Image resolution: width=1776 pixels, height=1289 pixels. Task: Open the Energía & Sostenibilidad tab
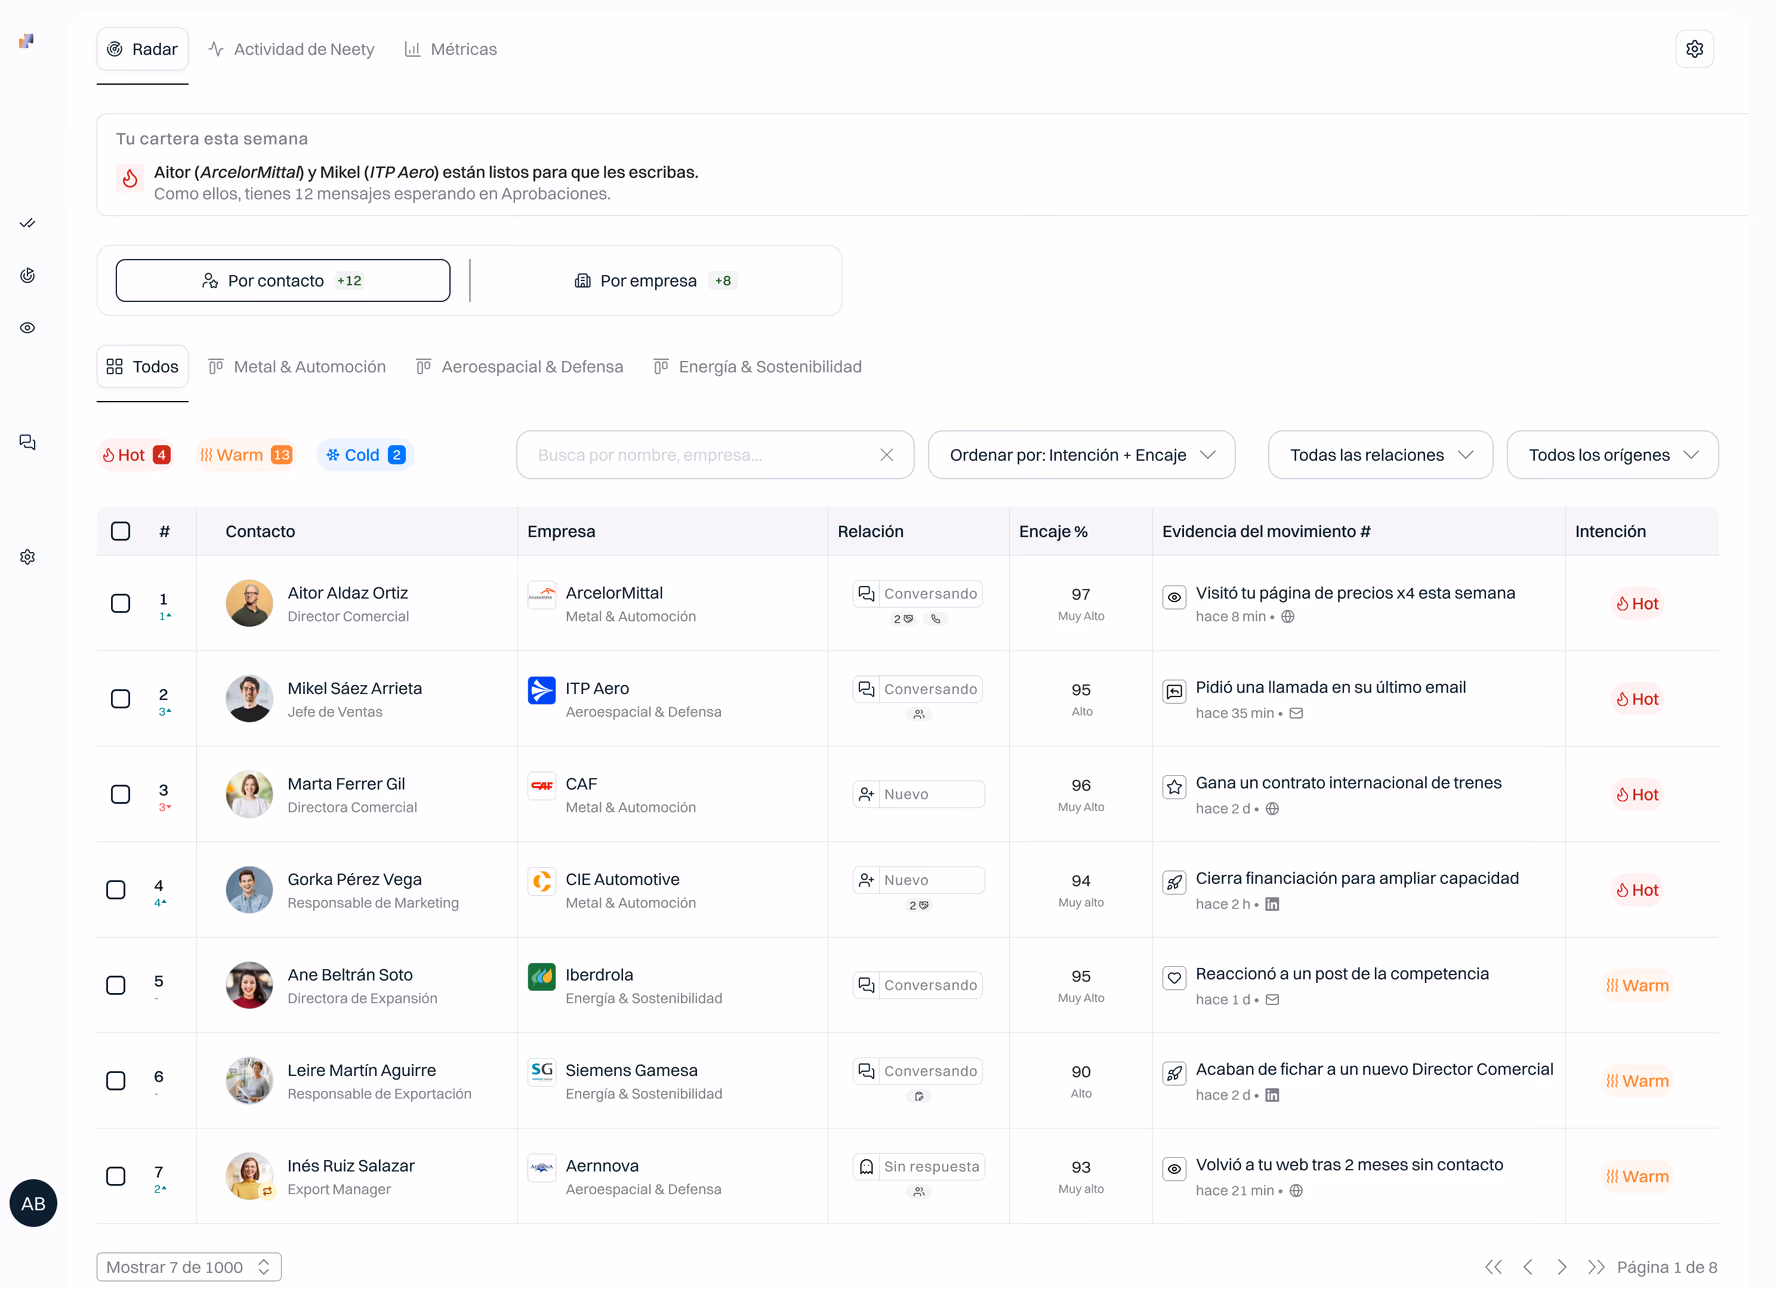coord(758,367)
